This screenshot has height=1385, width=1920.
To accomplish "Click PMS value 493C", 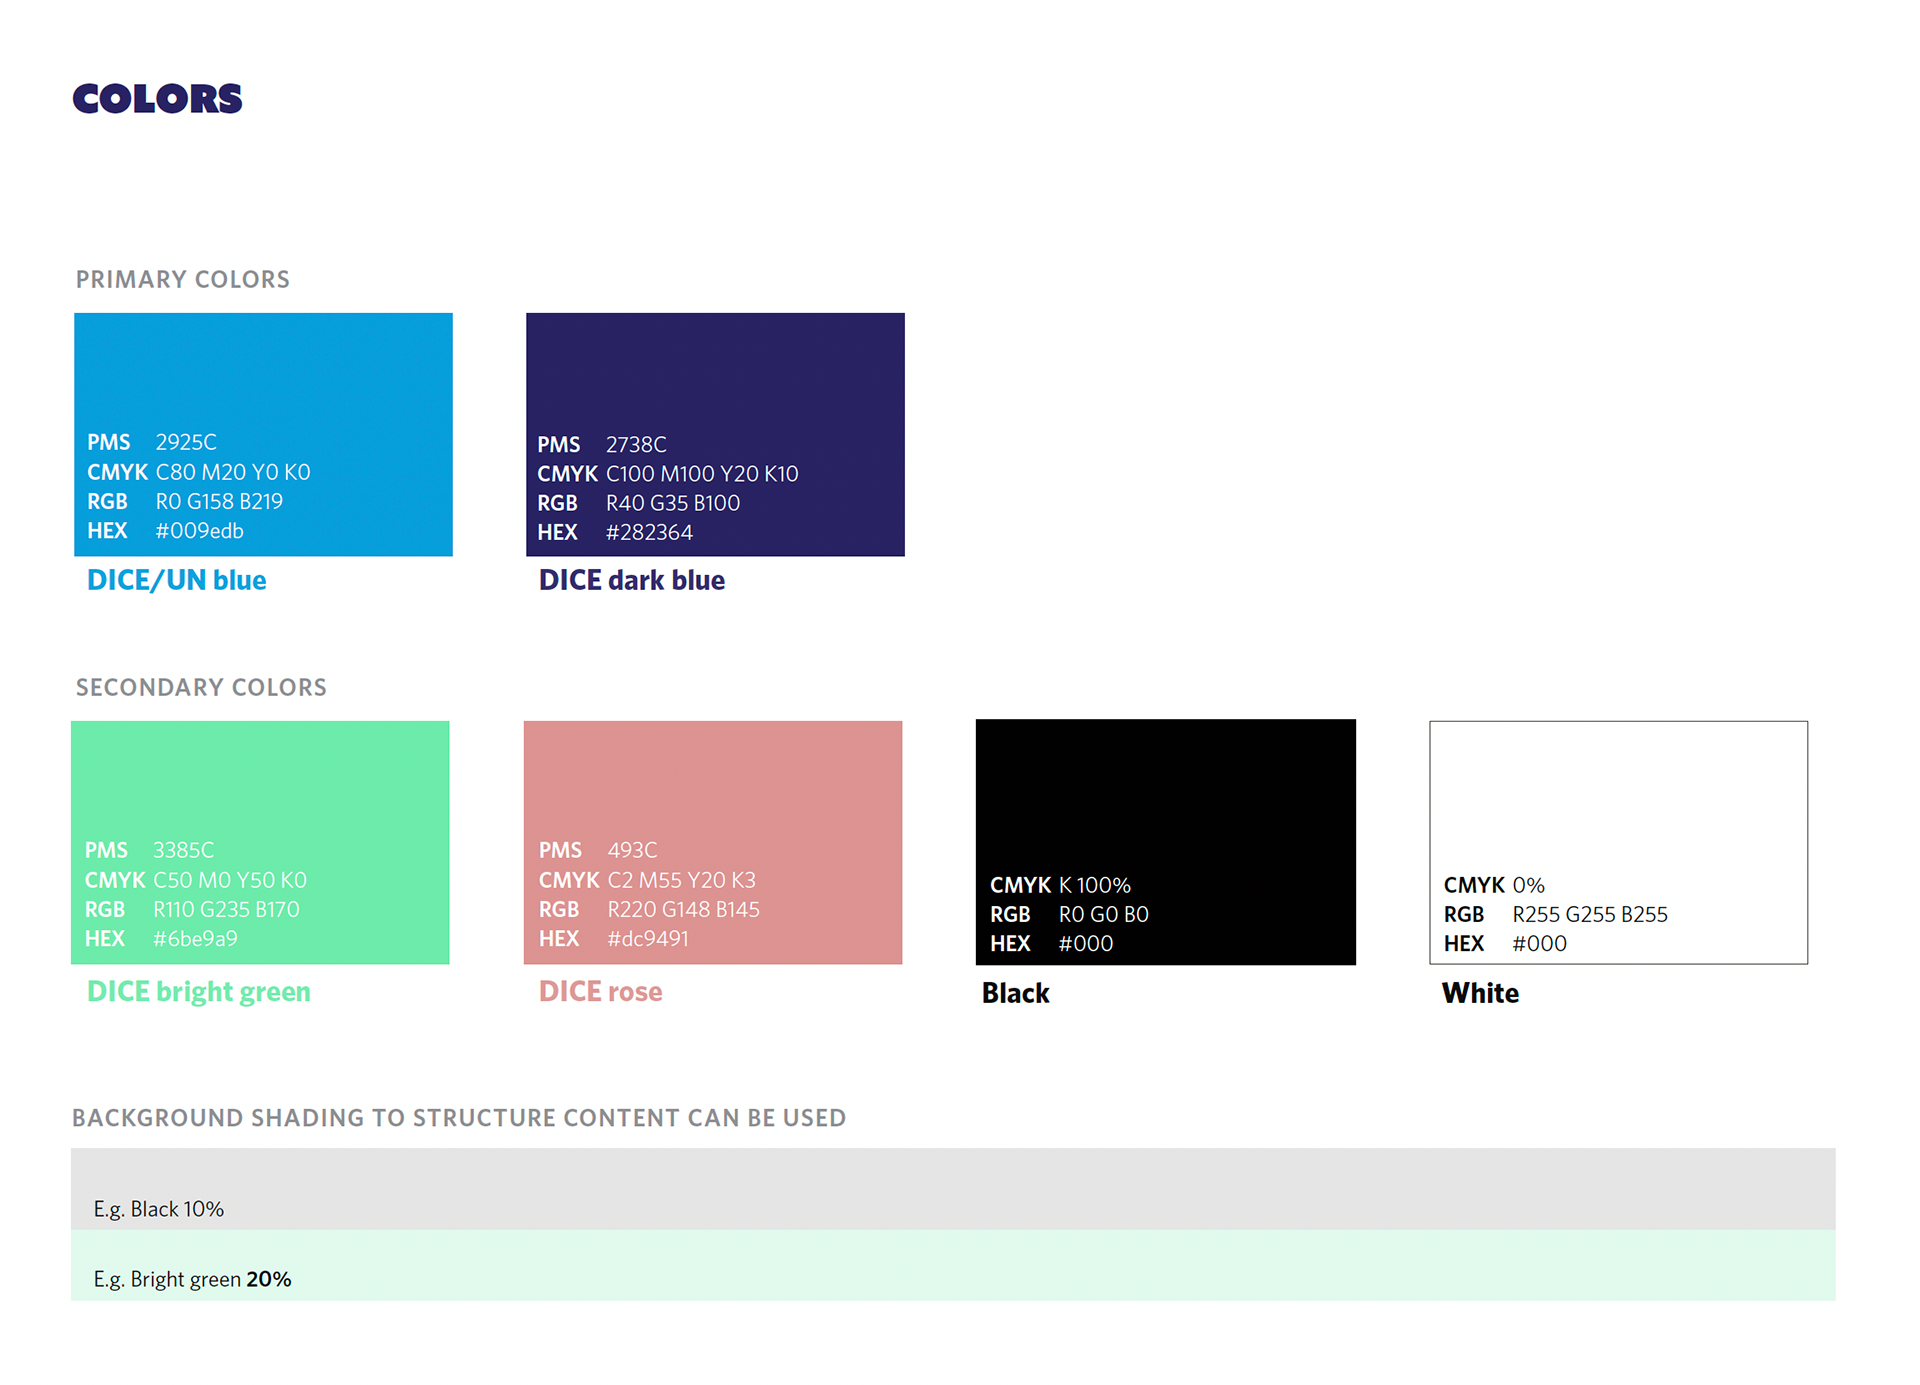I will point(632,850).
